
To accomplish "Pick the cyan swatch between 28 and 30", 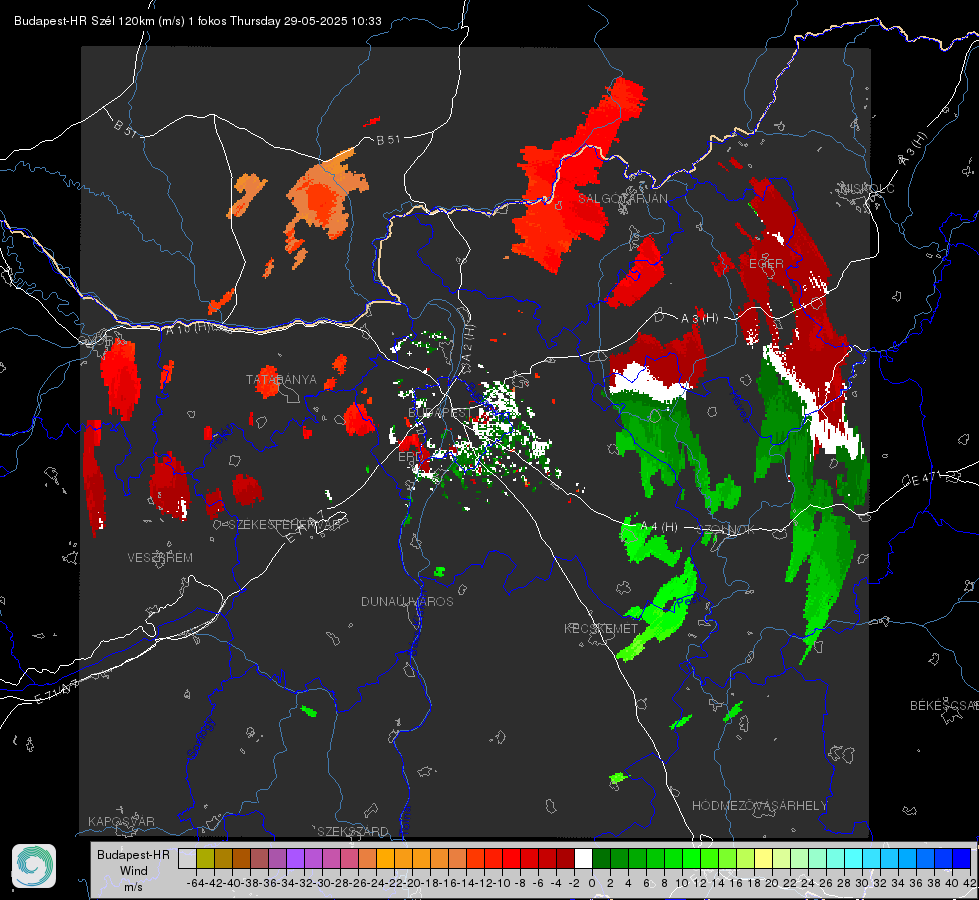I will click(x=854, y=858).
